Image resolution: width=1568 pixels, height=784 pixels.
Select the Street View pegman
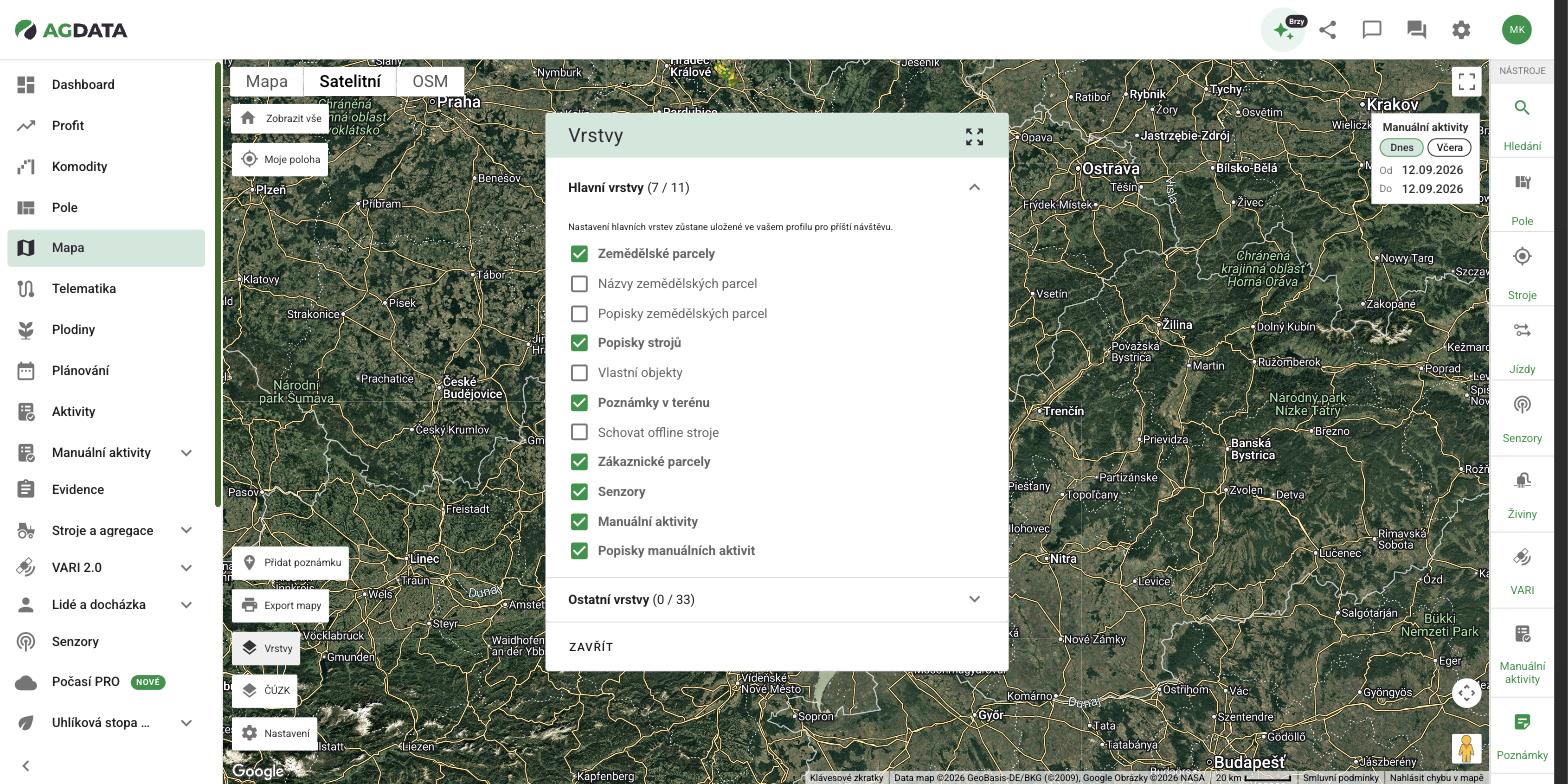[x=1466, y=749]
